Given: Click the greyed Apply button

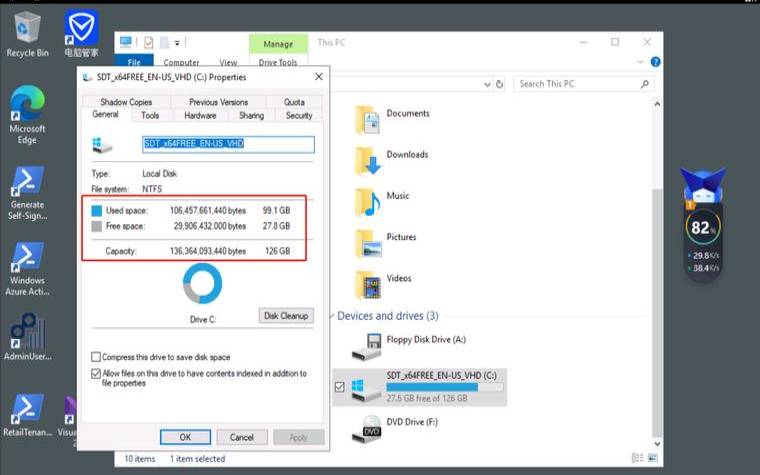Looking at the screenshot, I should 299,437.
